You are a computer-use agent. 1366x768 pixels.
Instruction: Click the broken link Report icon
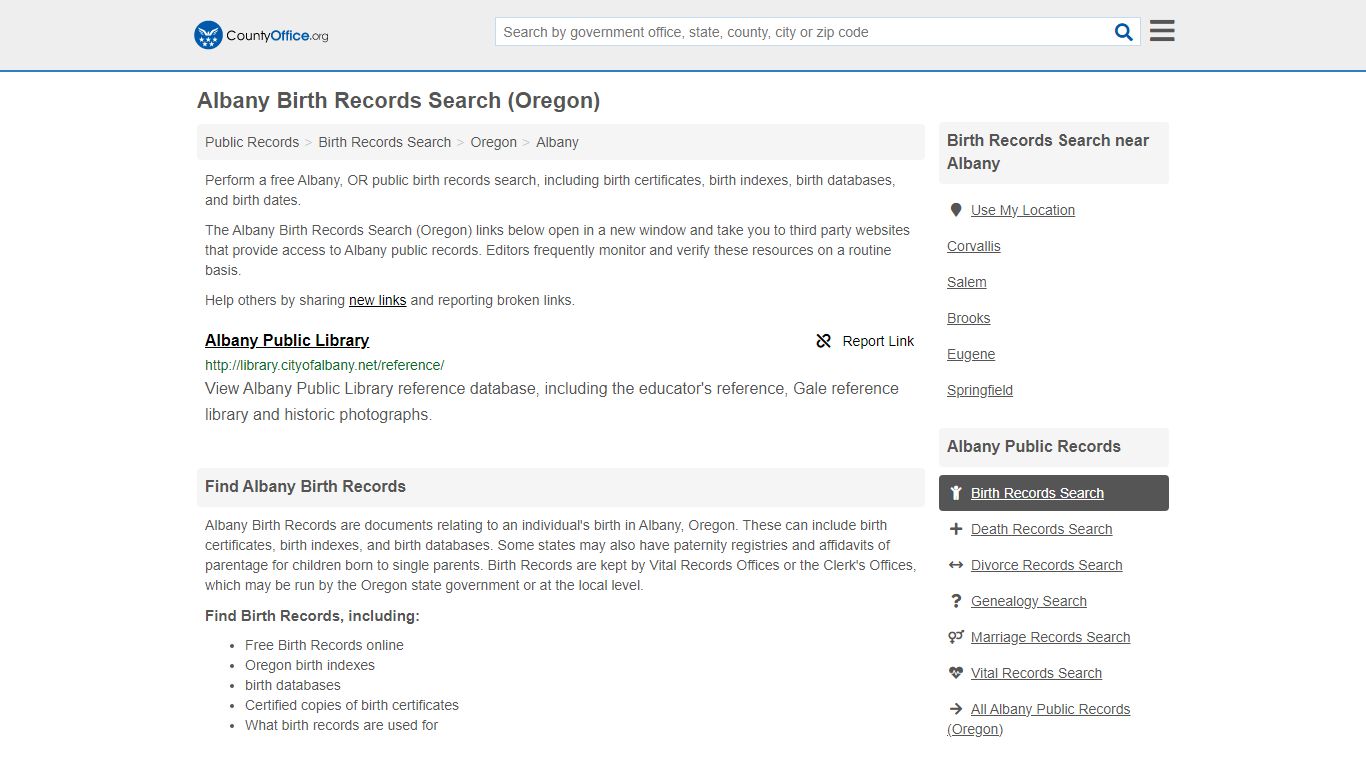click(x=824, y=341)
